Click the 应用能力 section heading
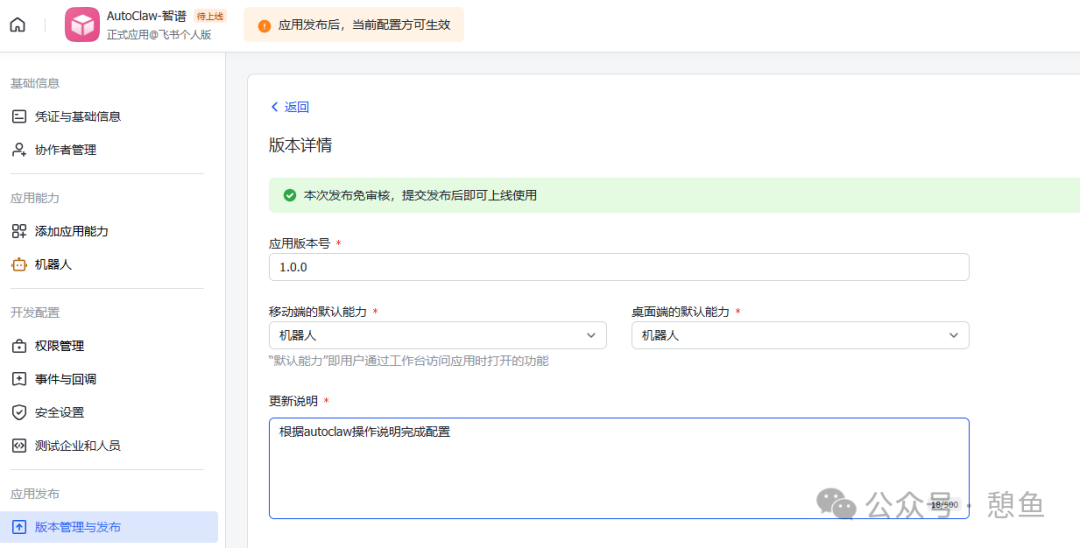The width and height of the screenshot is (1080, 548). pyautogui.click(x=35, y=198)
